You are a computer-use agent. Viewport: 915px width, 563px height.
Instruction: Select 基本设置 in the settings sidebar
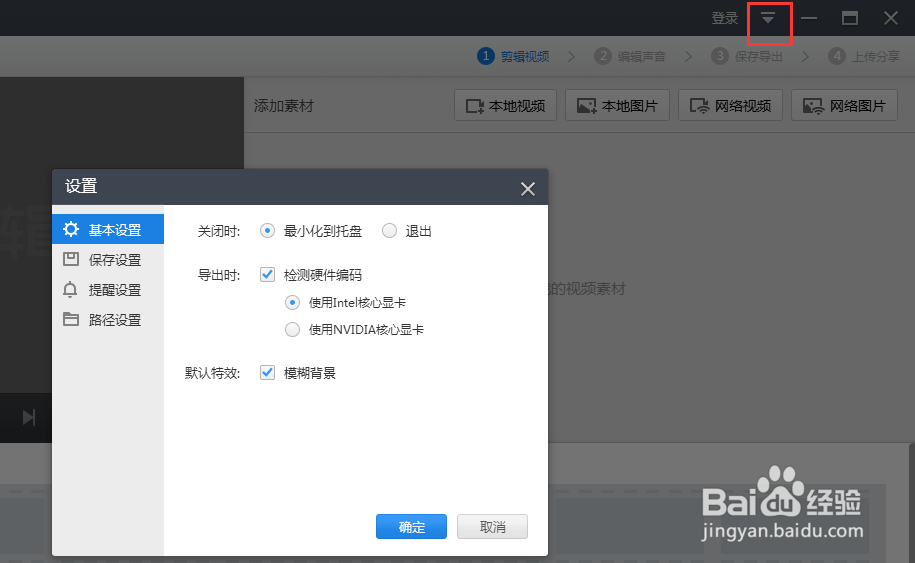point(108,229)
